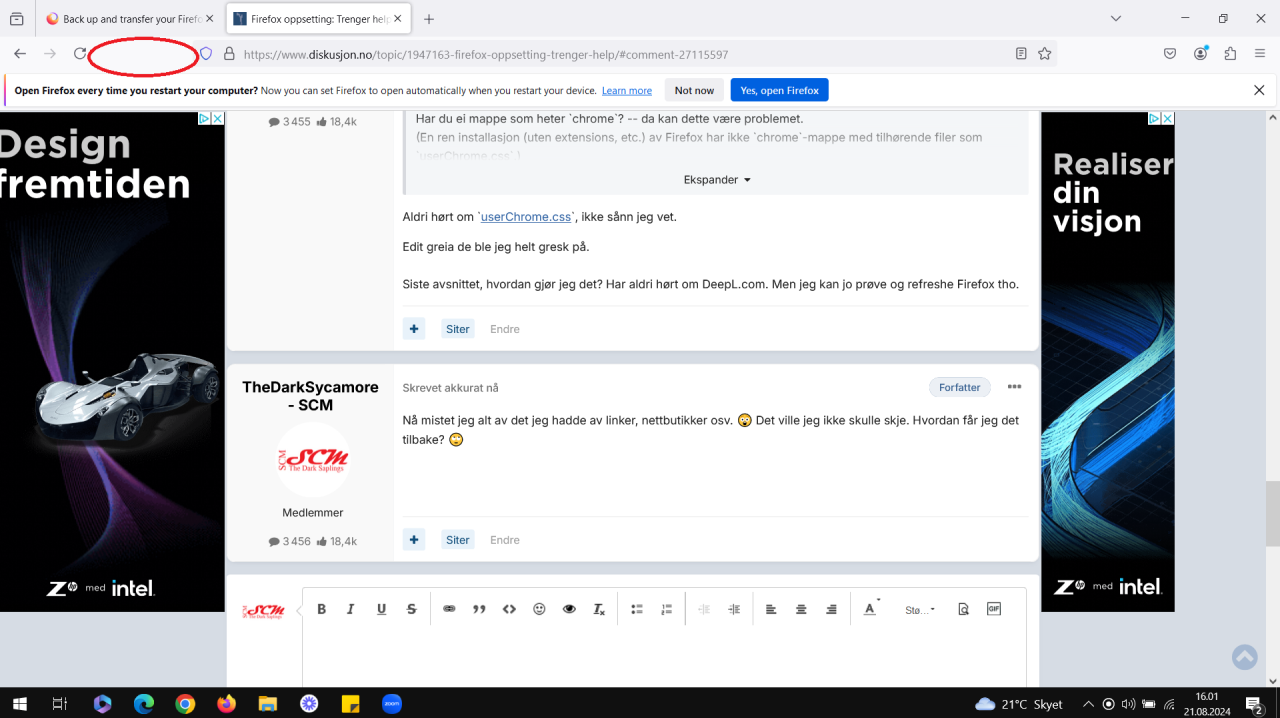1280x718 pixels.
Task: Open the Pocket save icon
Action: tap(1170, 54)
